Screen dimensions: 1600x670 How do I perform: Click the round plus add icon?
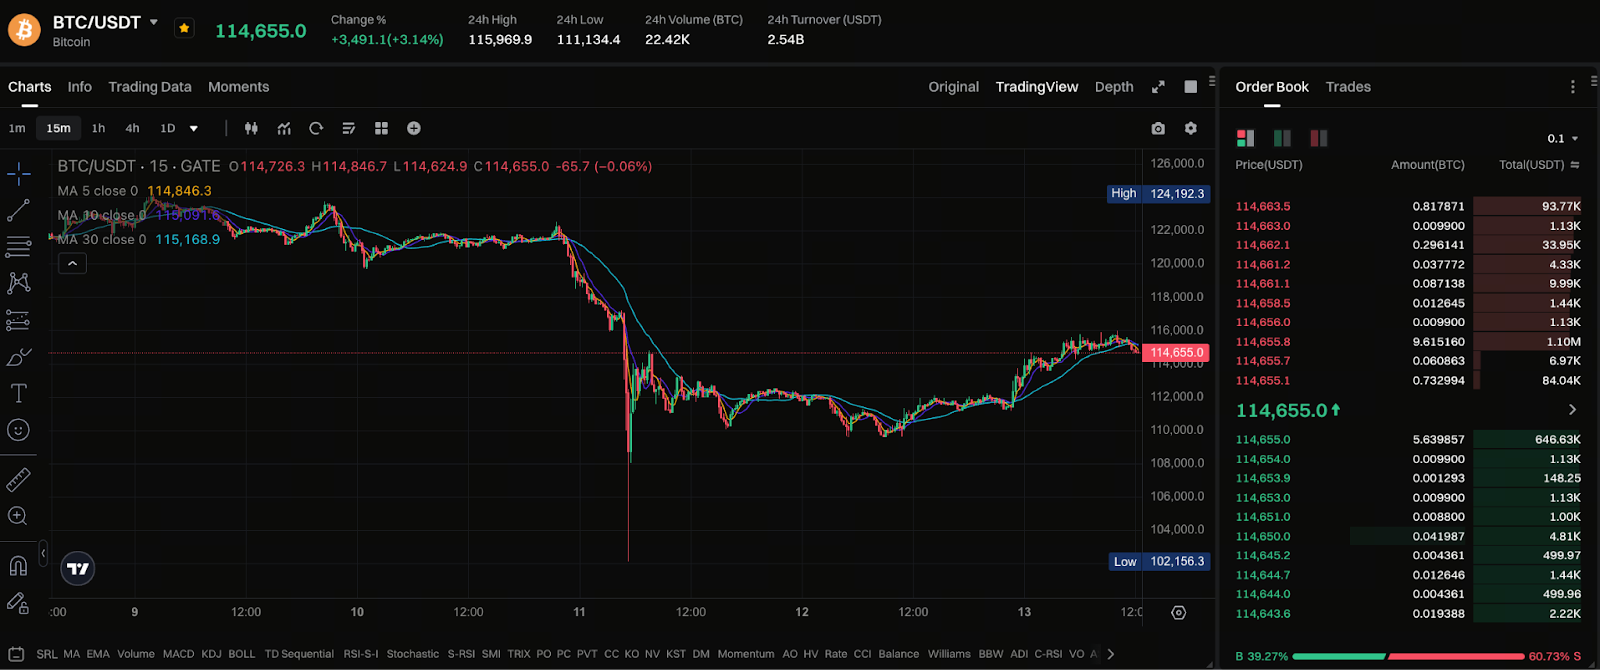click(x=414, y=128)
